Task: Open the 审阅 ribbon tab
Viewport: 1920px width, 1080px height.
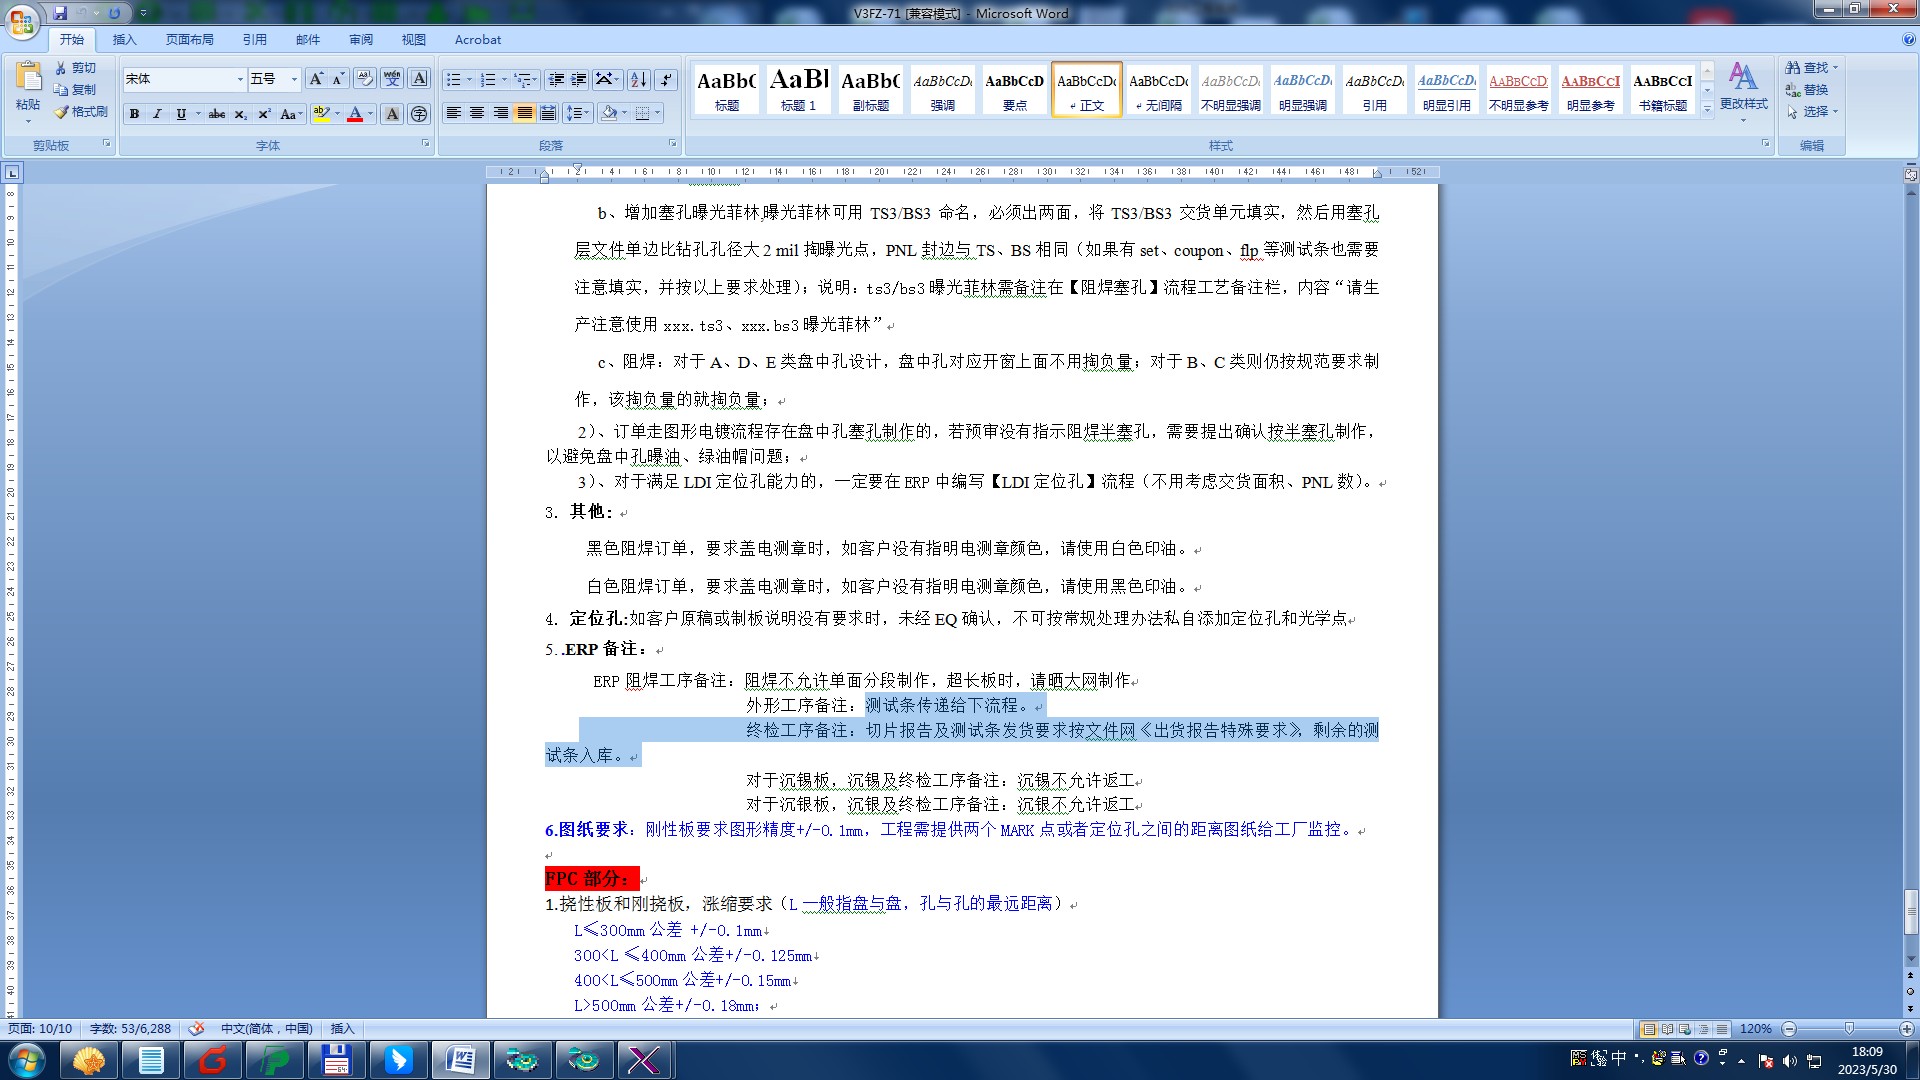Action: (x=361, y=40)
